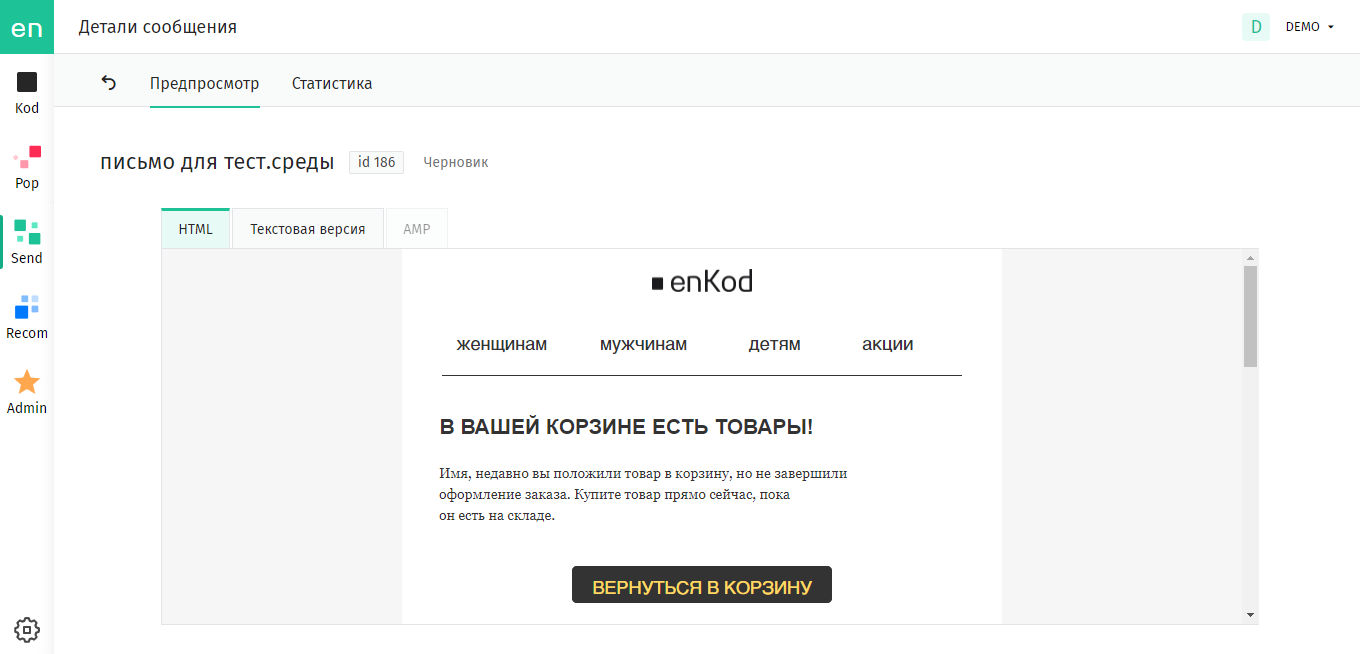1360x654 pixels.
Task: Open the Pop module icon
Action: [x=27, y=157]
